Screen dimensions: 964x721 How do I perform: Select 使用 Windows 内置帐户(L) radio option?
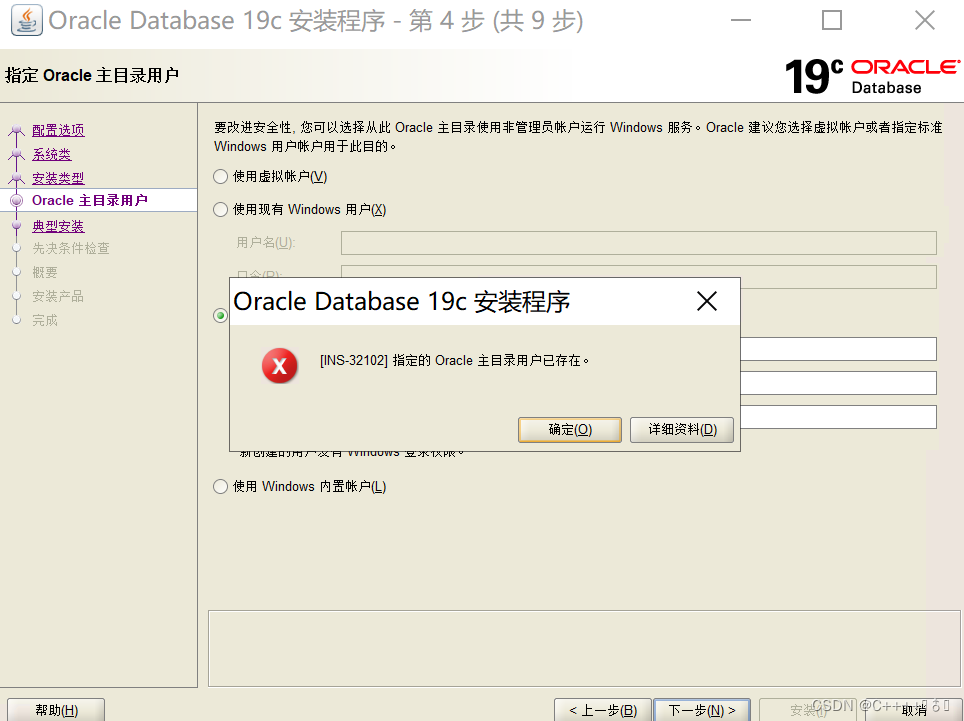(x=221, y=487)
